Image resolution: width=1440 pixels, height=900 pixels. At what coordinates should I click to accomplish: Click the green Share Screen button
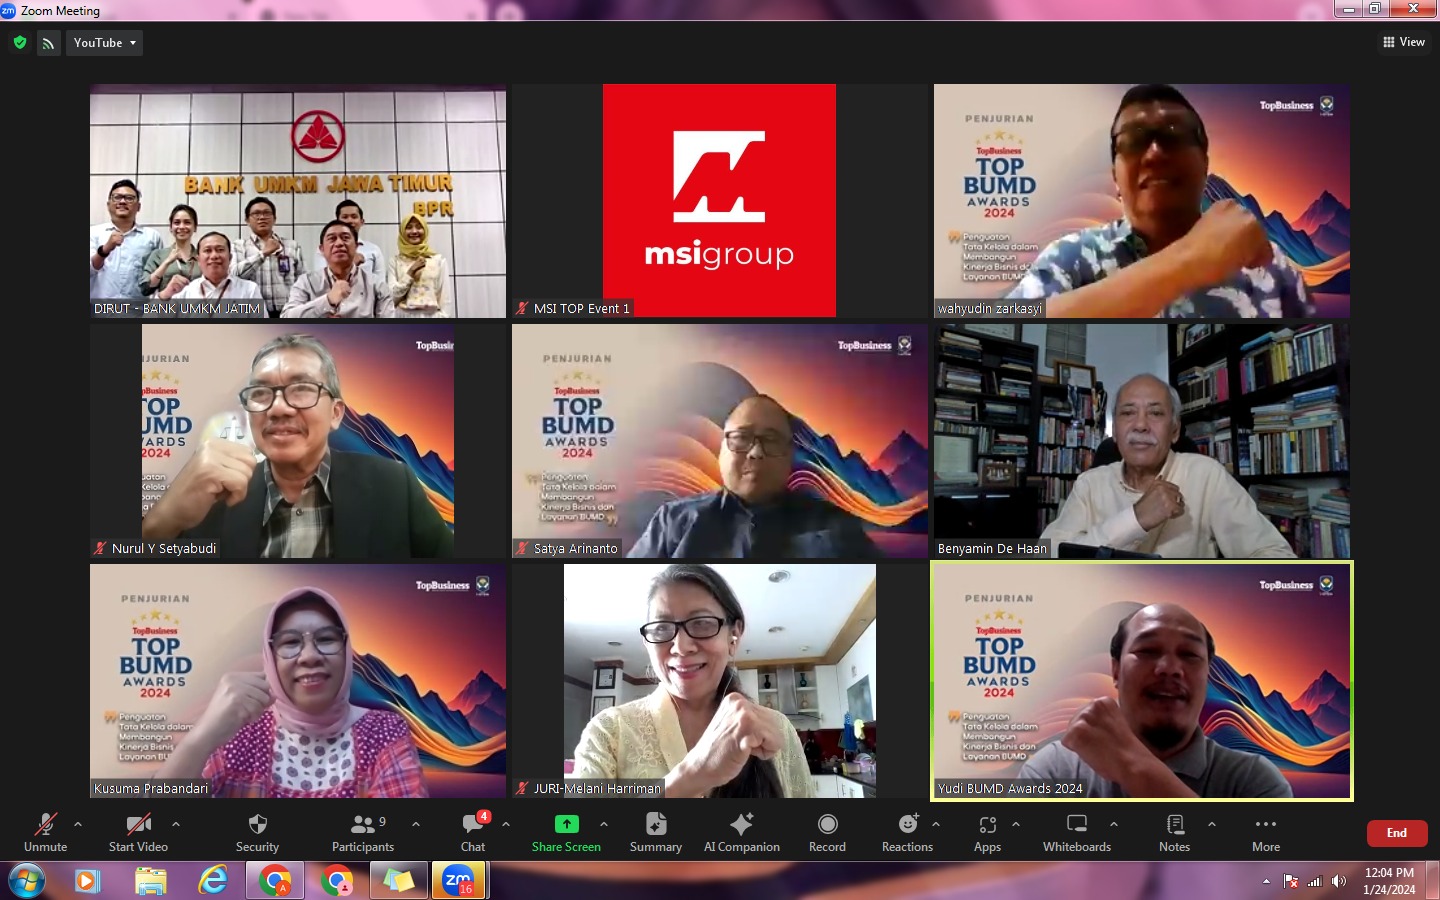(566, 825)
